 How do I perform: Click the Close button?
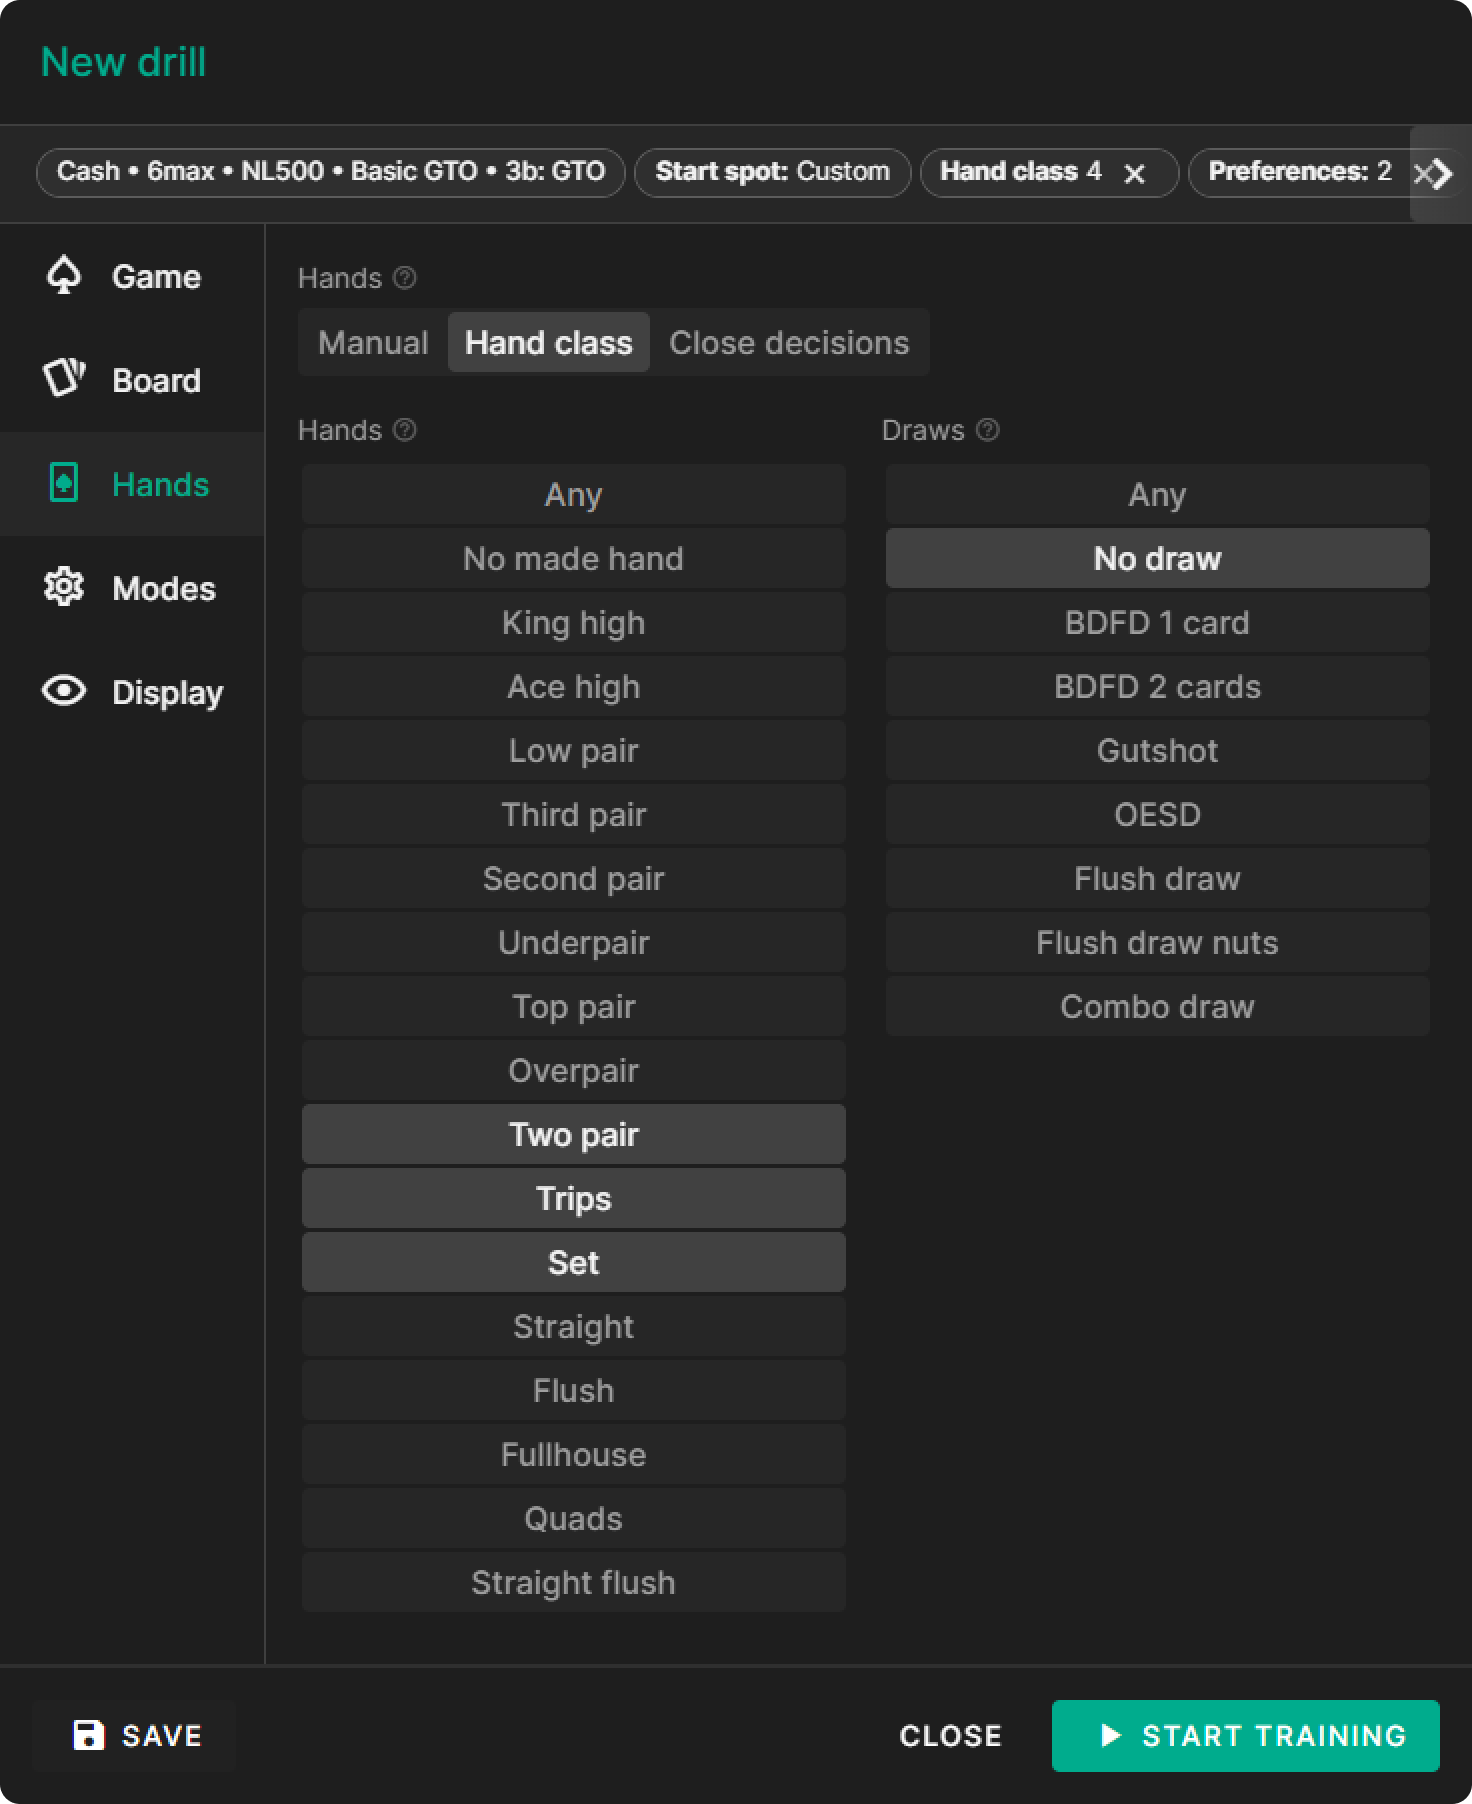click(x=950, y=1736)
